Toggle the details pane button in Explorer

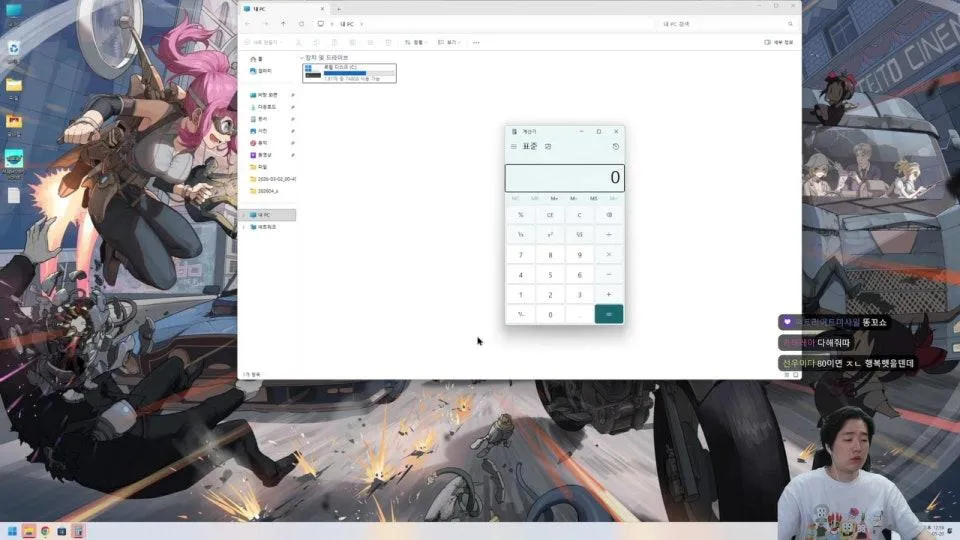[x=779, y=42]
